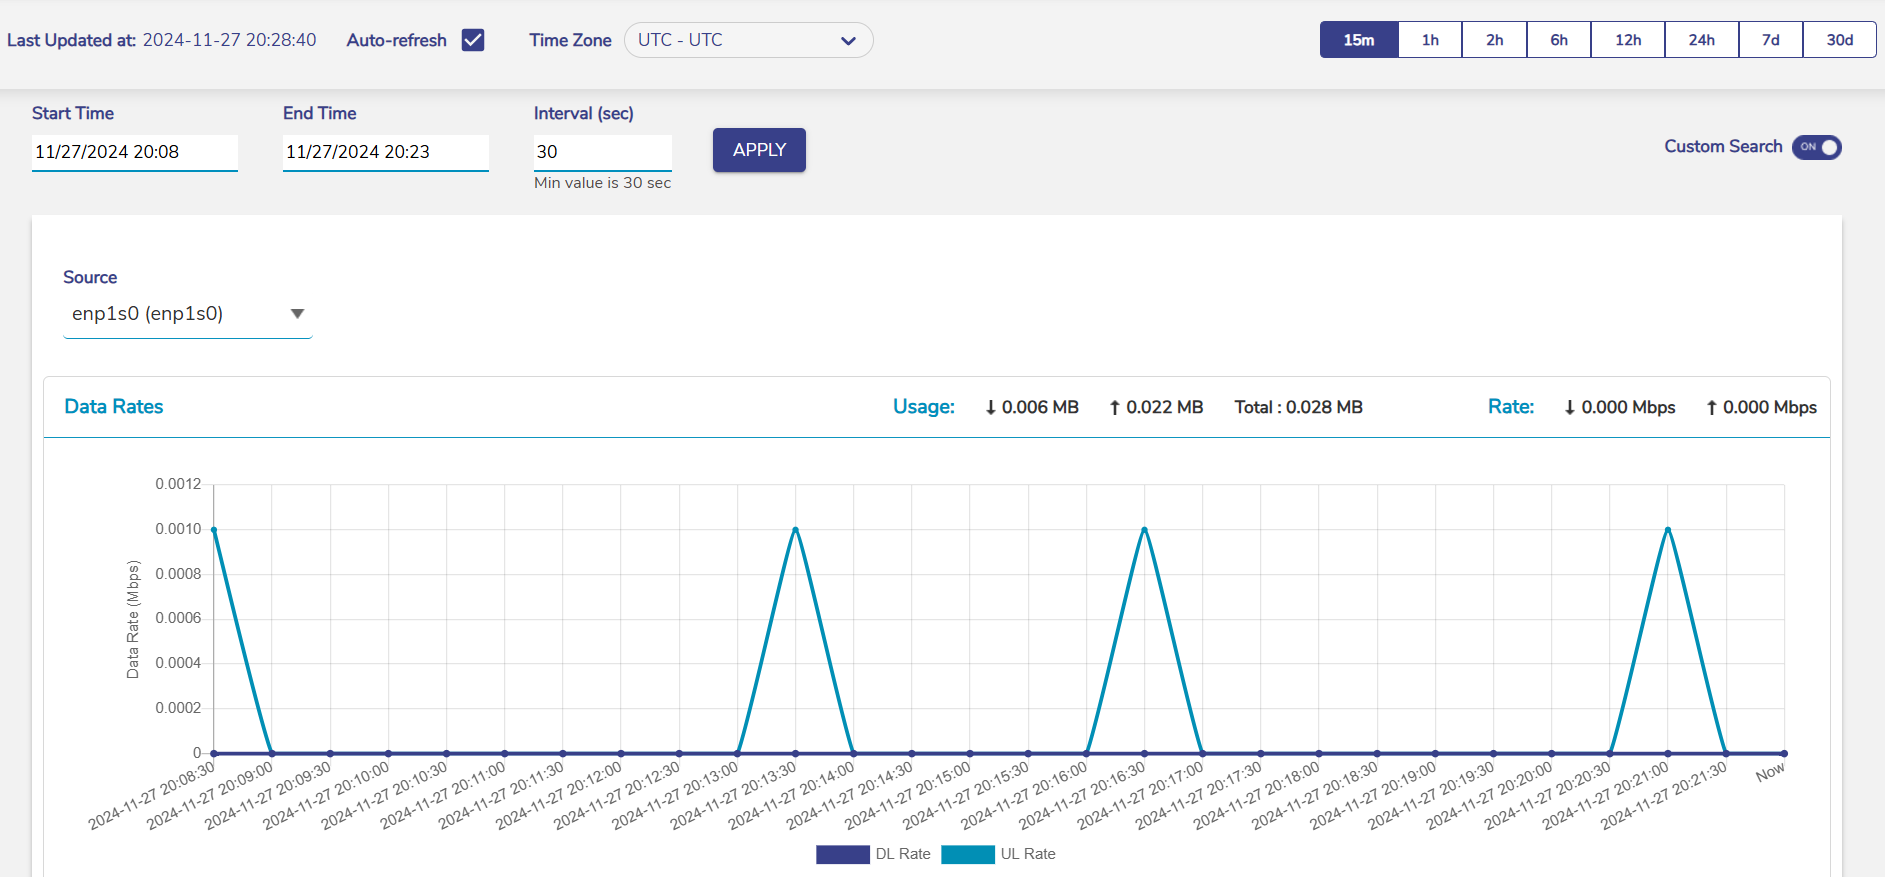Click the upload usage arrow icon
Image resolution: width=1885 pixels, height=877 pixels.
click(x=1114, y=408)
